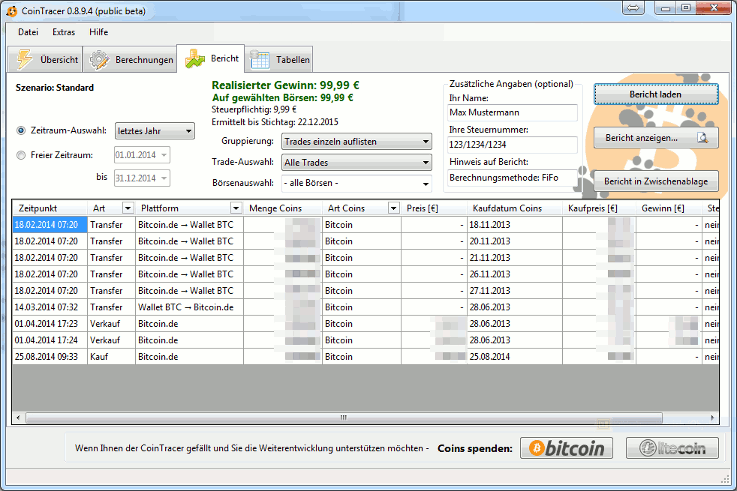
Task: Click the Kaufdatum cell 18.11.2013
Action: pyautogui.click(x=515, y=225)
